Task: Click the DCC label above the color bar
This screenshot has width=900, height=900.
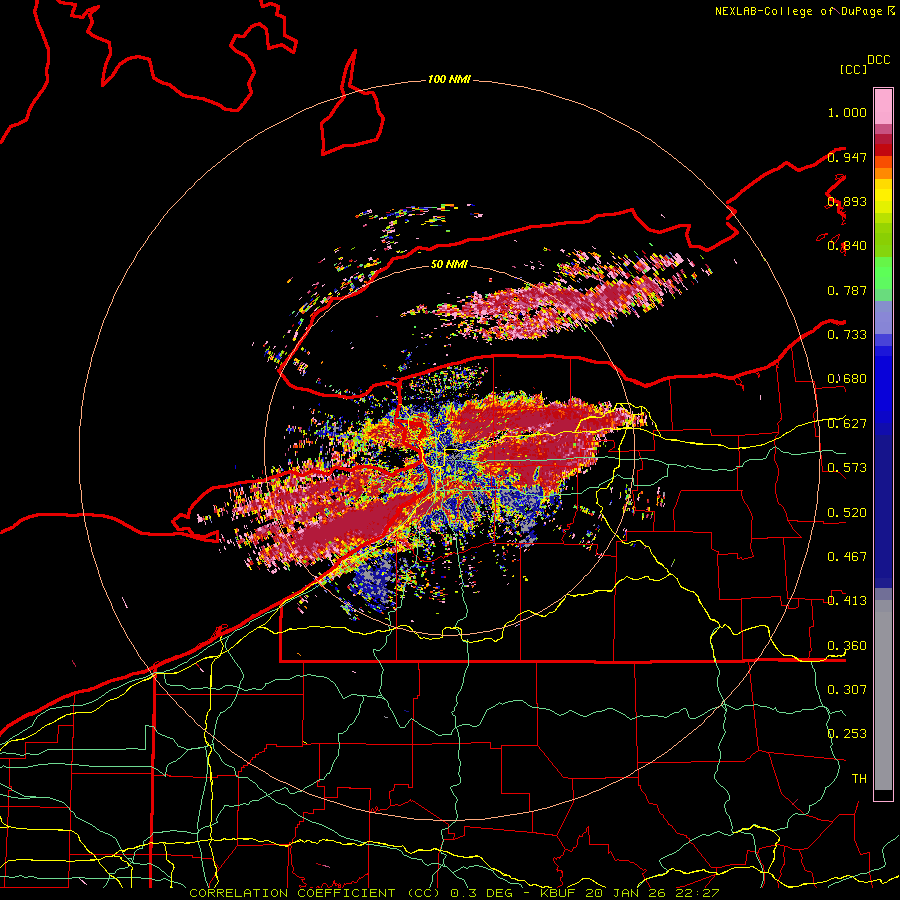Action: (879, 60)
